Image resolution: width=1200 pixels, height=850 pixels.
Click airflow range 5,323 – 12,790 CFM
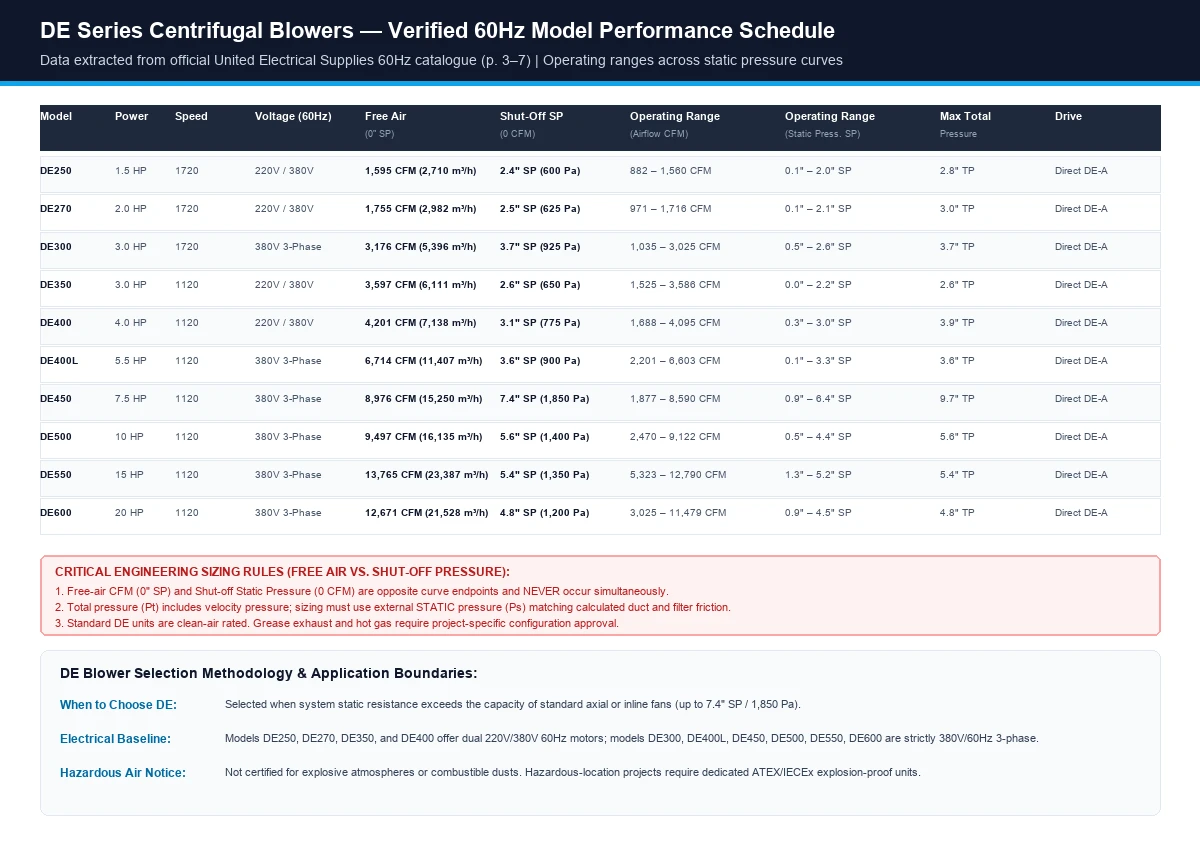(678, 475)
